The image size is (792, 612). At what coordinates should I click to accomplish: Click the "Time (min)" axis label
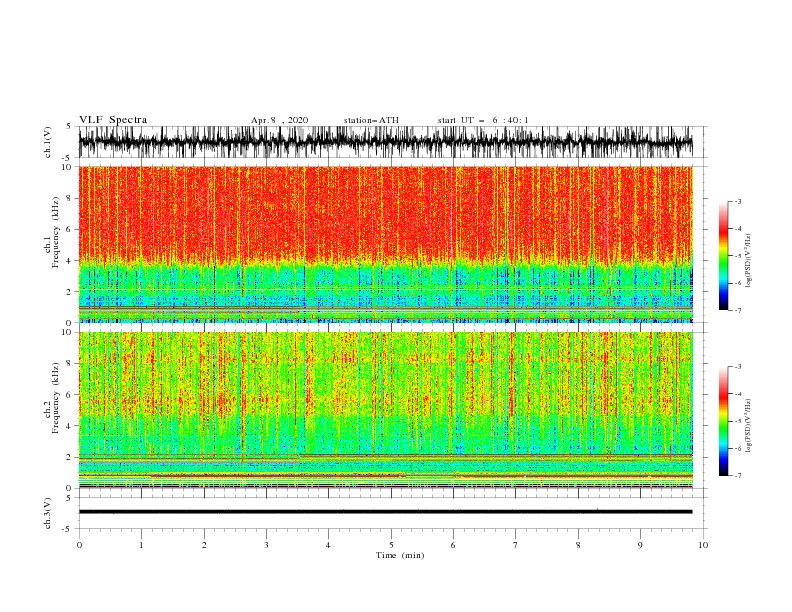pos(400,555)
